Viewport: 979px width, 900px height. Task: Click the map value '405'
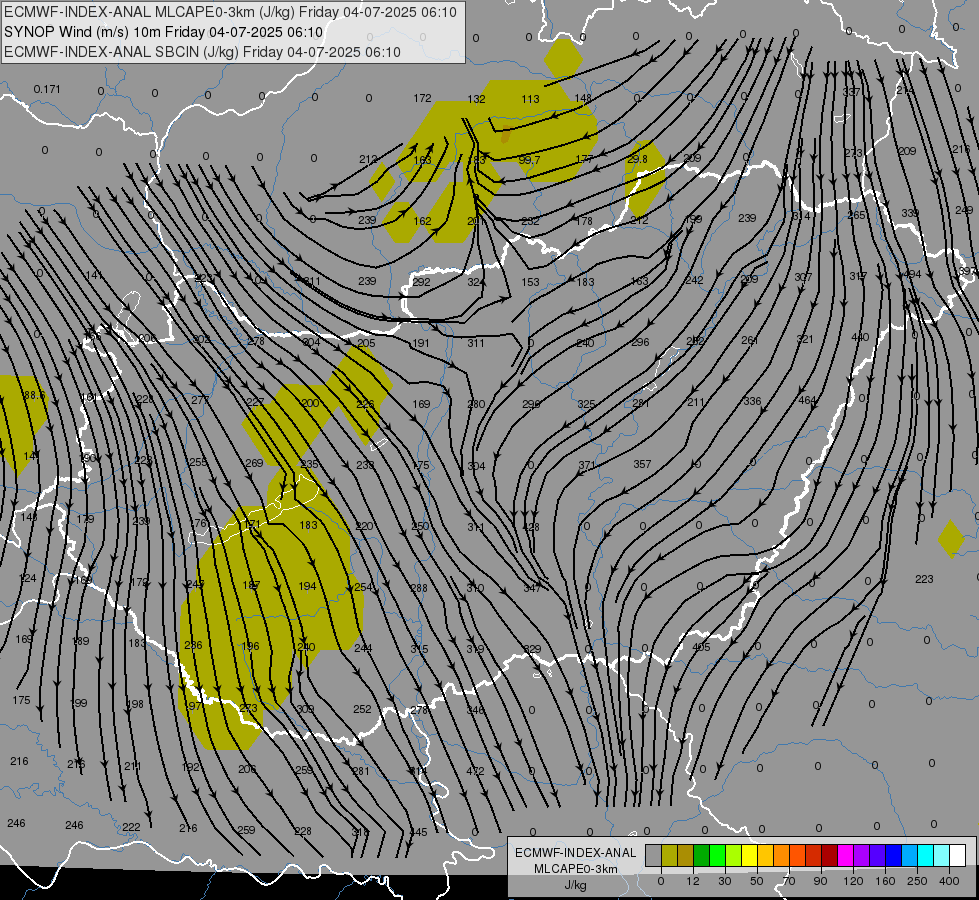coord(701,646)
